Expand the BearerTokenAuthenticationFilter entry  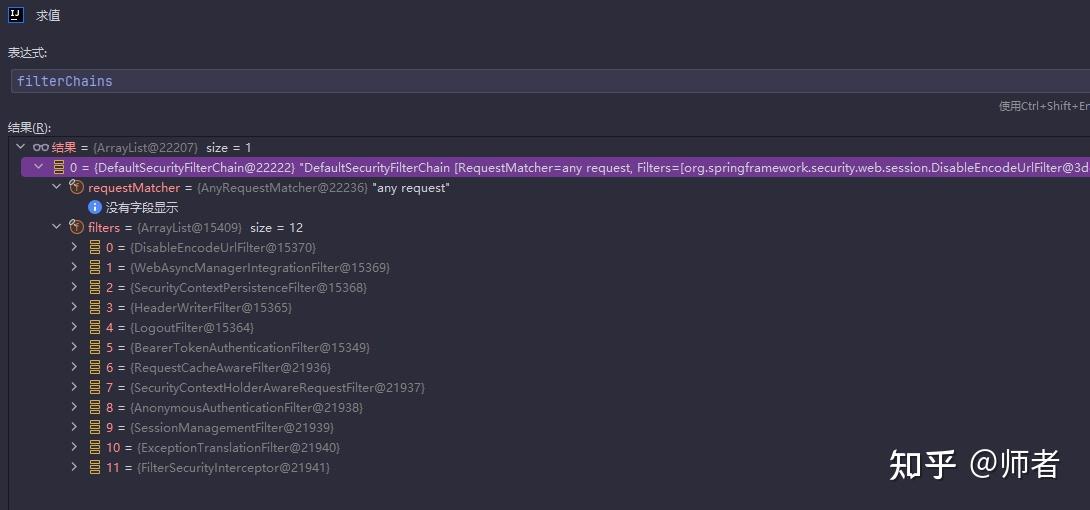tap(74, 347)
